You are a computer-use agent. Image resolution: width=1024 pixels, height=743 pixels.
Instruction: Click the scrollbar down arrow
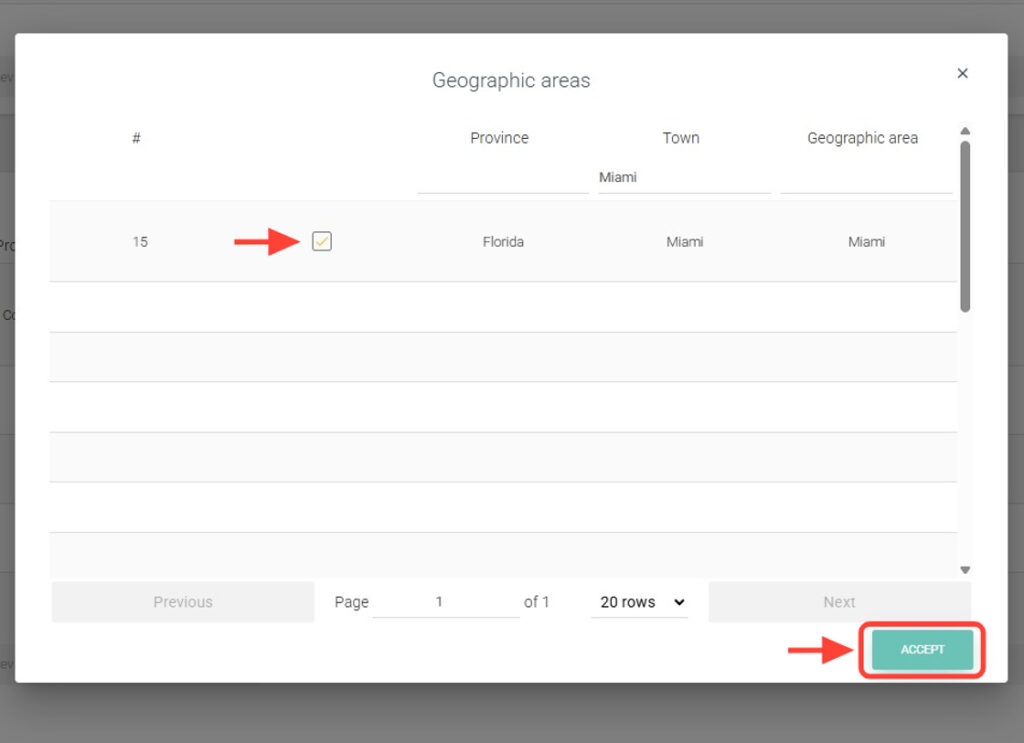965,569
